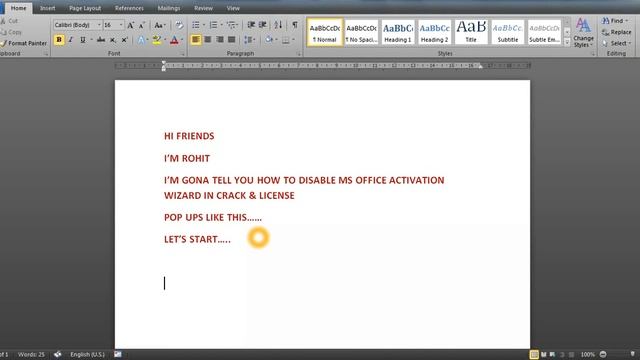Toggle Bold formatting button
640x360 pixels.
click(x=59, y=40)
